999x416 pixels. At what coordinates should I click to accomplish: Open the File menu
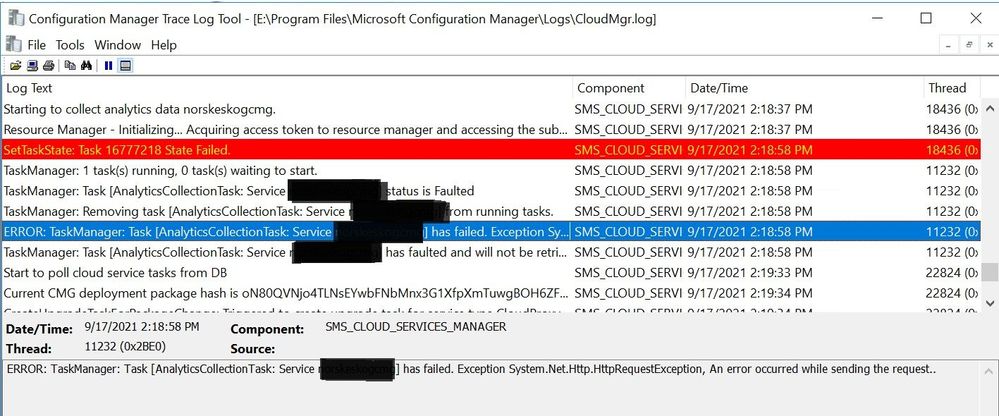click(x=36, y=45)
